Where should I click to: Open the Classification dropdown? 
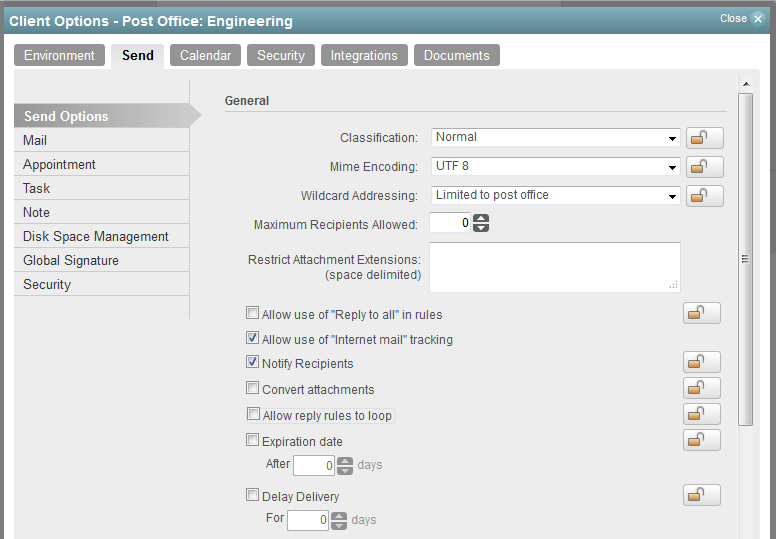coord(556,138)
